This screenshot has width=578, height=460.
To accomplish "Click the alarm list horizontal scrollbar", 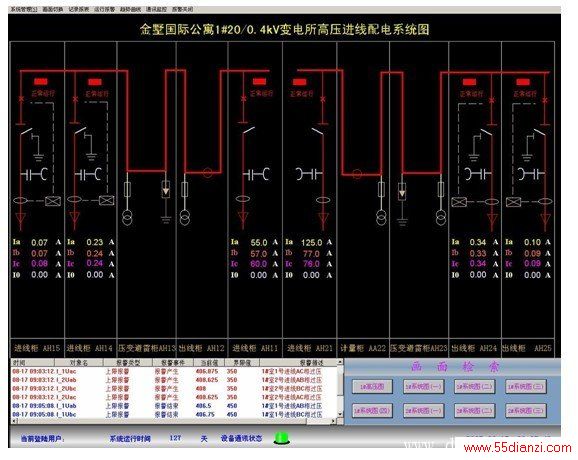I will pyautogui.click(x=174, y=421).
